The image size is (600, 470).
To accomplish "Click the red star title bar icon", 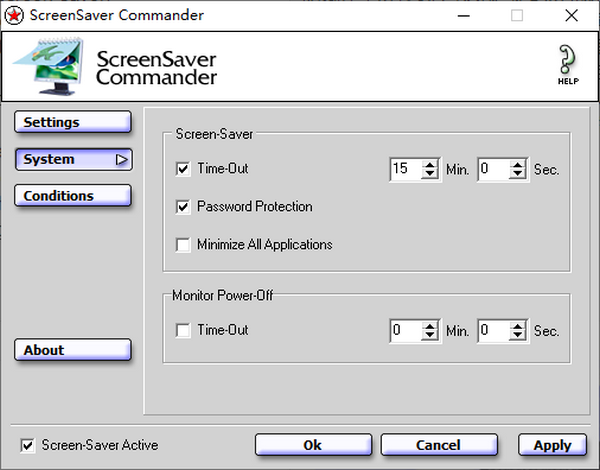I will [x=14, y=16].
